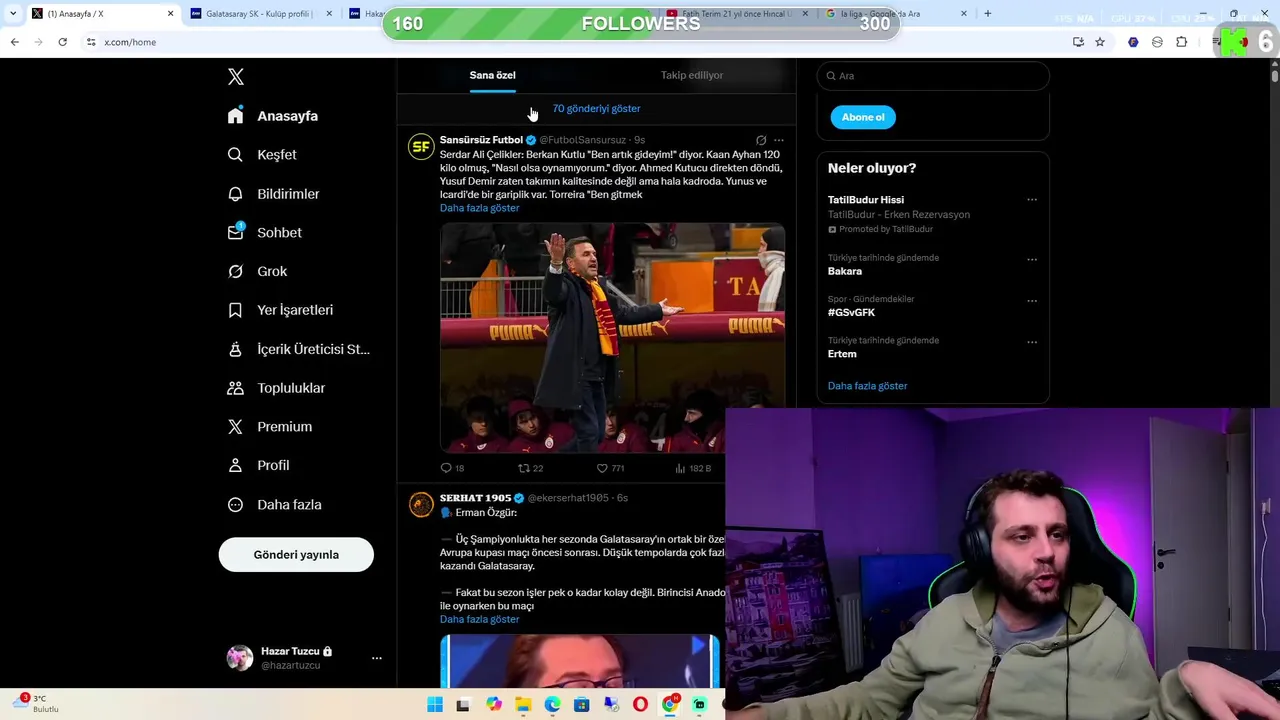Image resolution: width=1280 pixels, height=720 pixels.
Task: Open Bildirimler notifications
Action: 273,194
